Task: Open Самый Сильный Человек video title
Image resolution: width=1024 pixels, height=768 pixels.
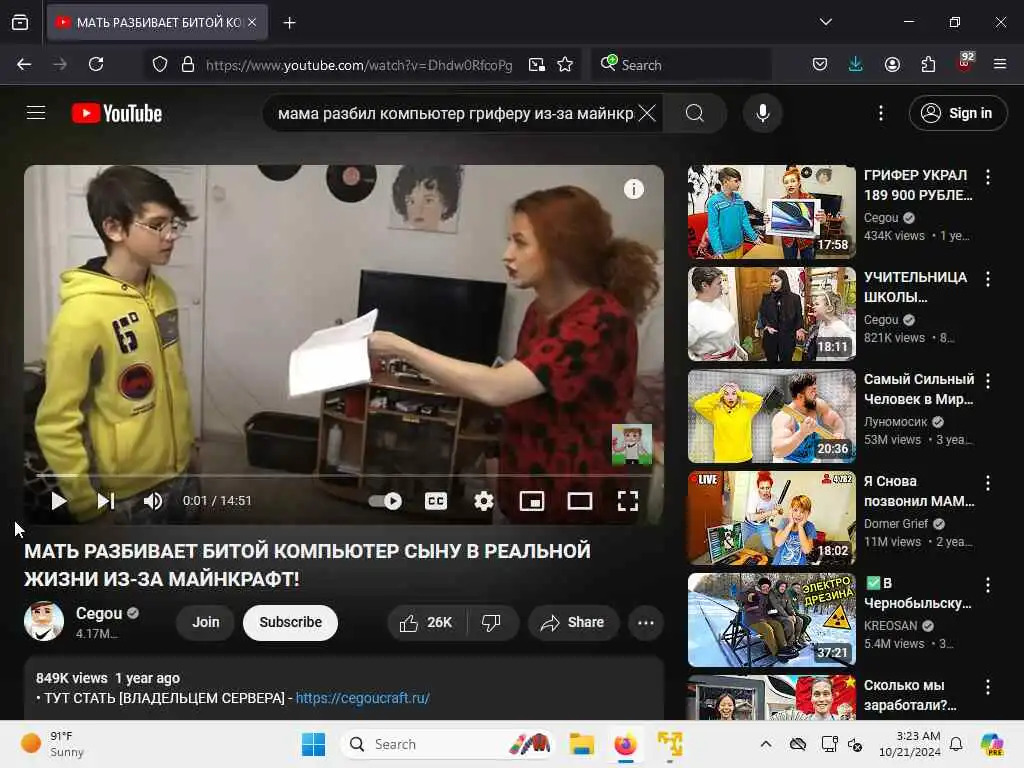Action: pyautogui.click(x=918, y=389)
